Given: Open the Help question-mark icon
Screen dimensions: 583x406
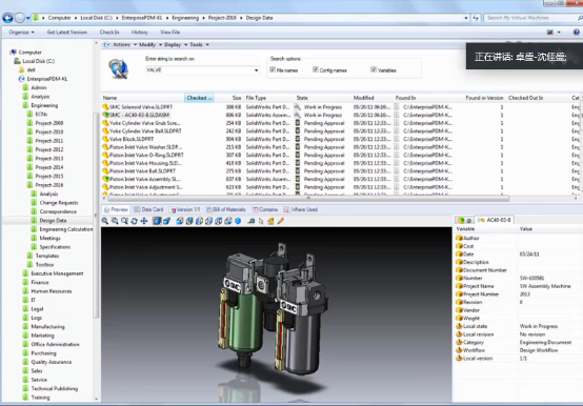Looking at the screenshot, I should [x=576, y=32].
